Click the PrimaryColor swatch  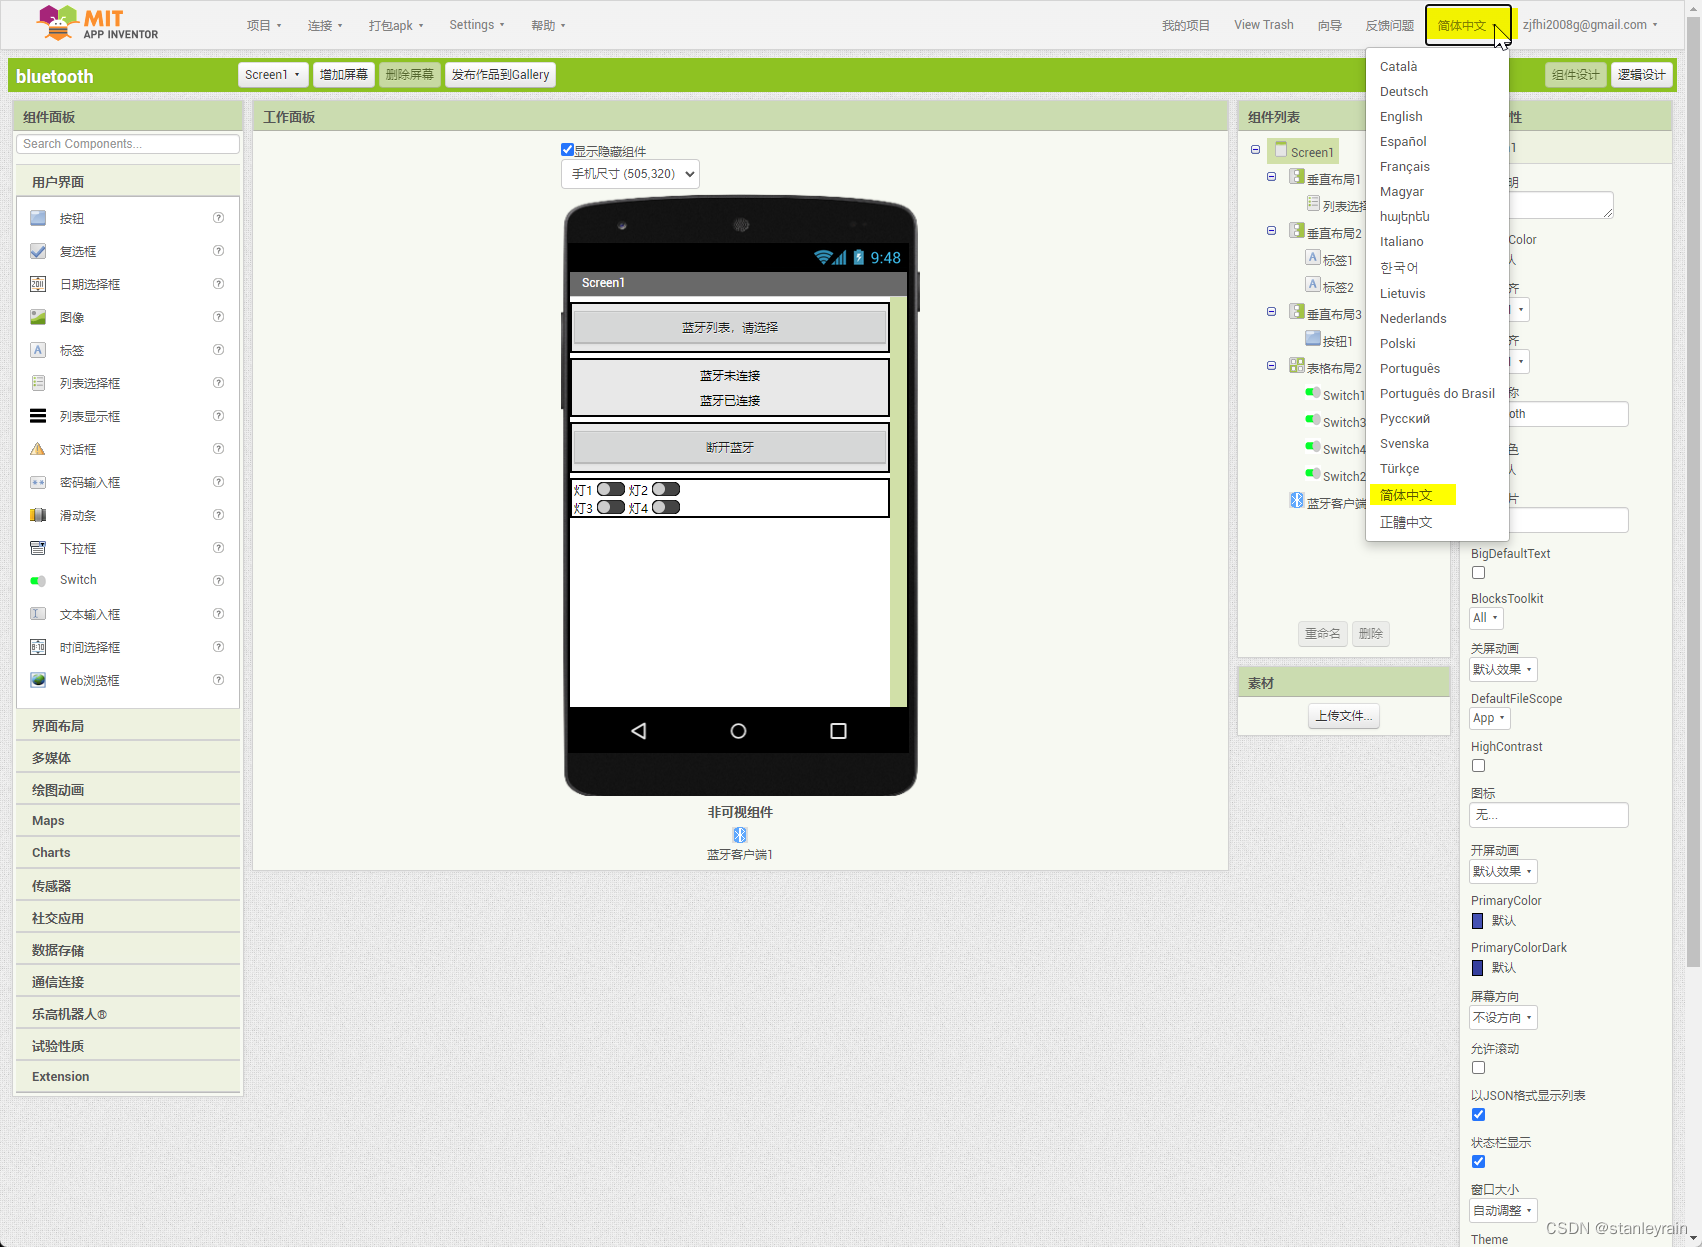click(1478, 921)
